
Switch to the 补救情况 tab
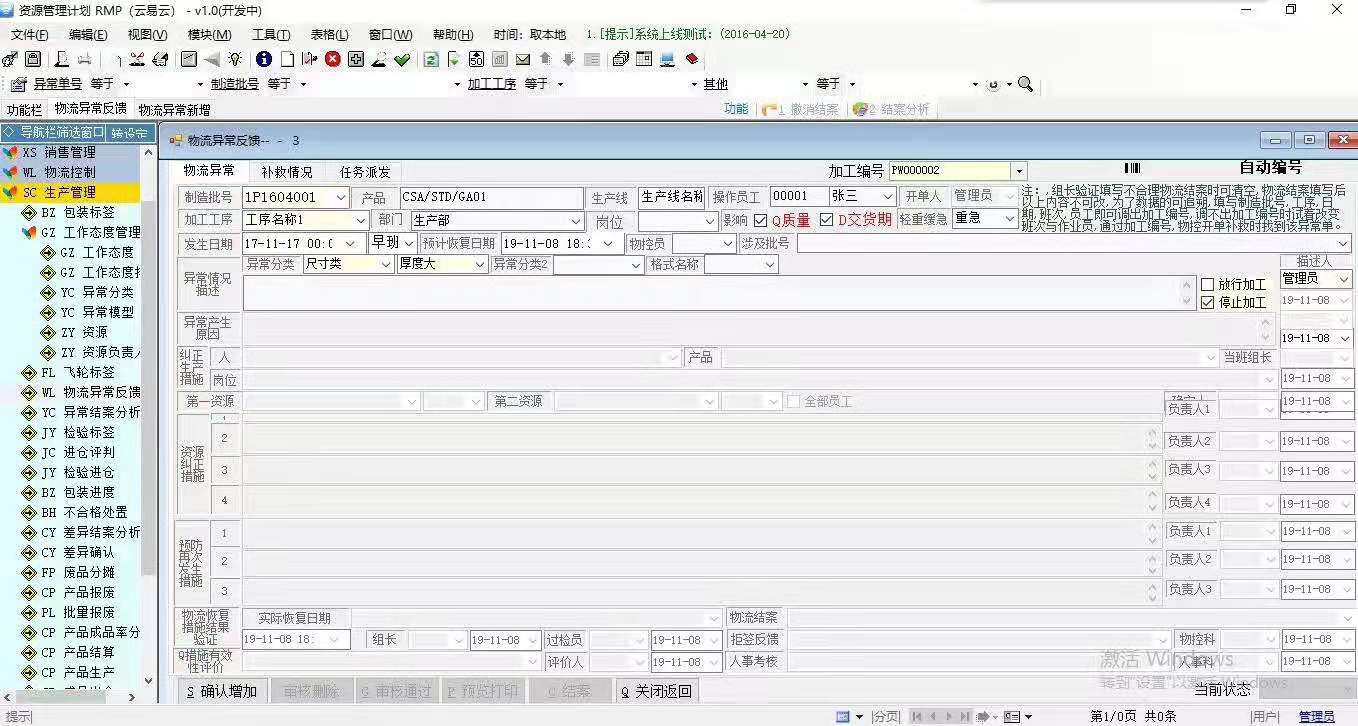pyautogui.click(x=287, y=170)
